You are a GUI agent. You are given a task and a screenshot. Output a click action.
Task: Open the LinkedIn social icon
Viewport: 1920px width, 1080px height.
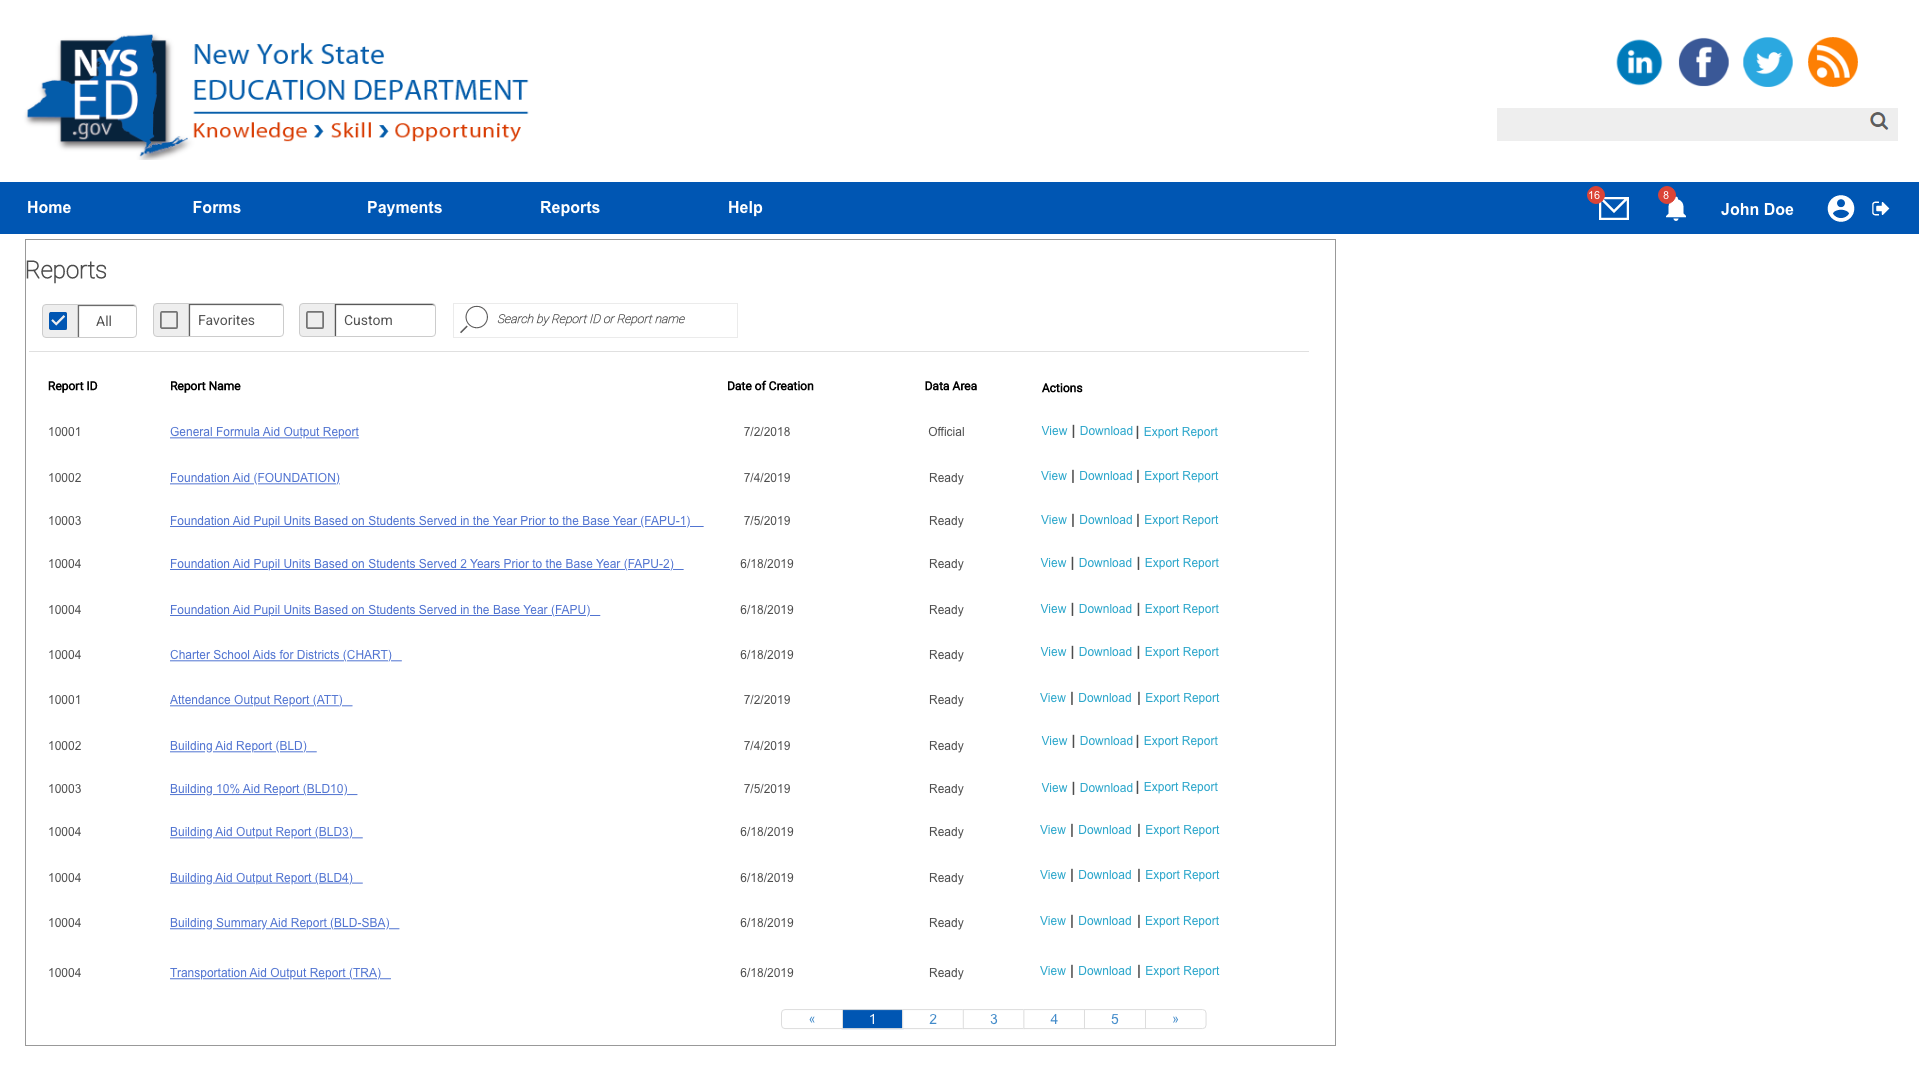coord(1639,63)
